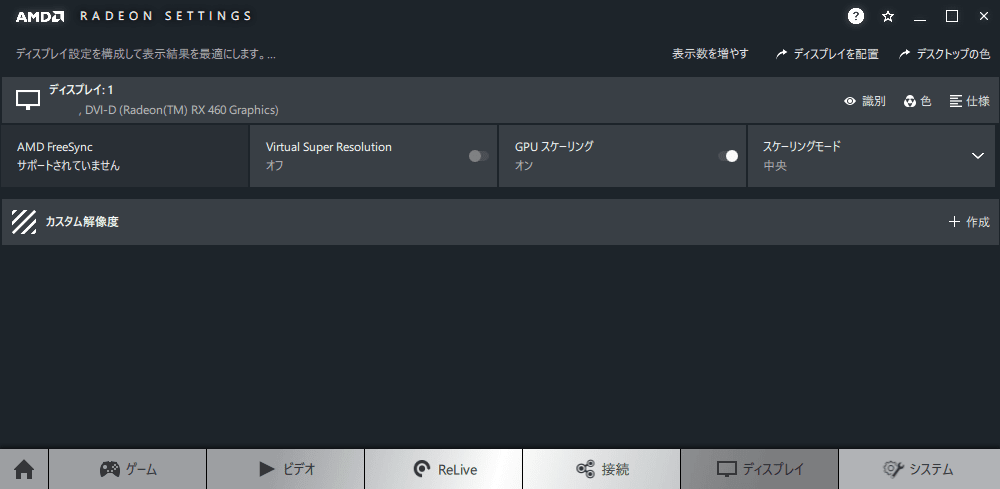Open デスクトップの色 link
Screen dimensions: 1000x489
coord(945,54)
